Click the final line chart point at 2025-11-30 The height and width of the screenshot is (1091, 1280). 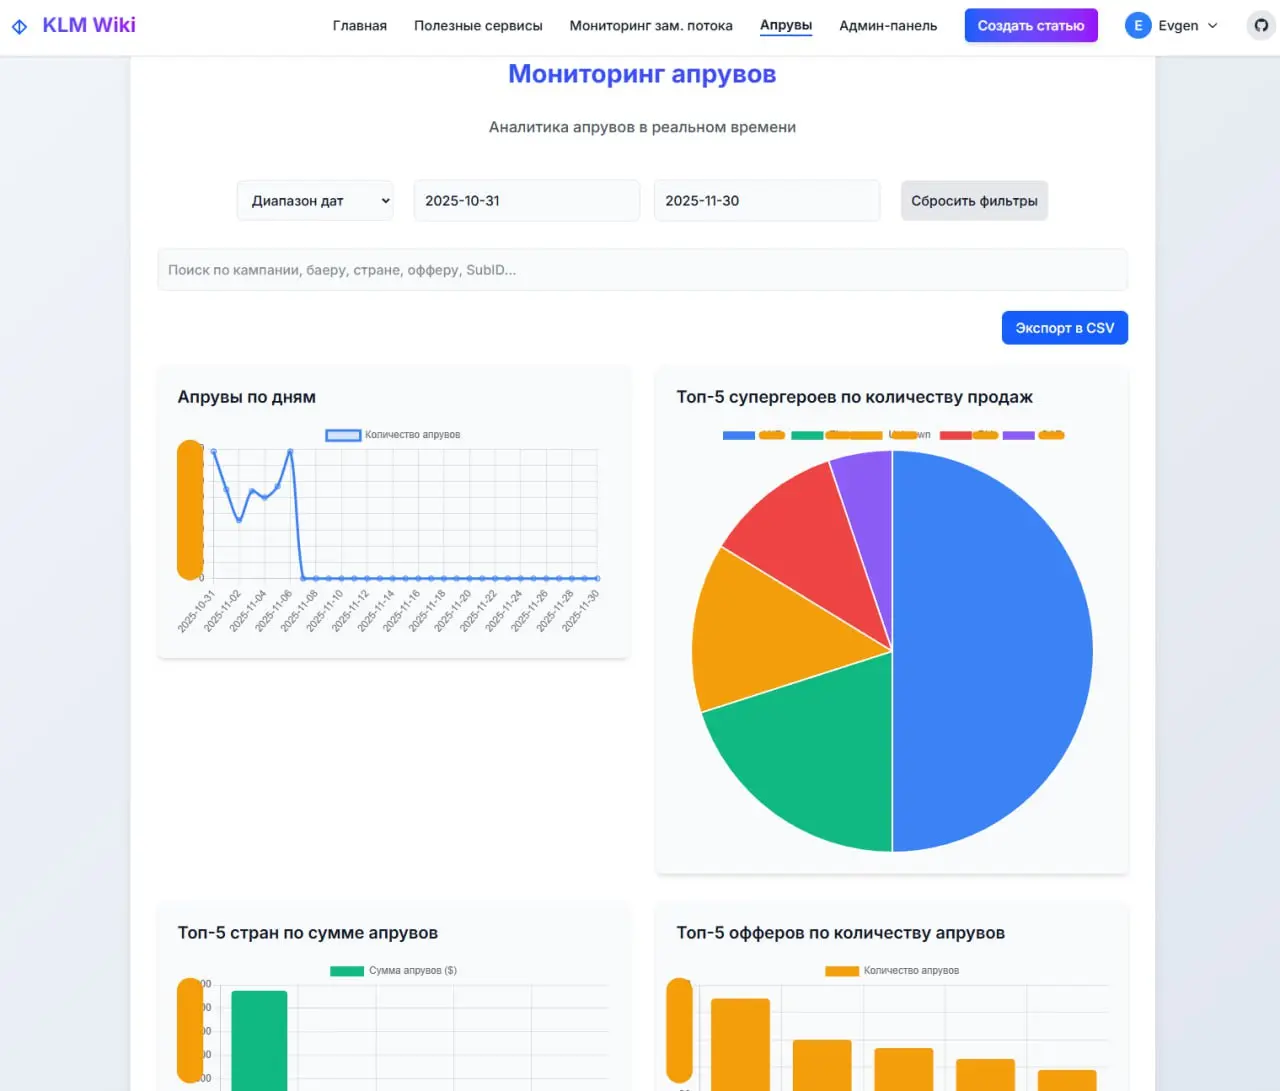pyautogui.click(x=598, y=578)
